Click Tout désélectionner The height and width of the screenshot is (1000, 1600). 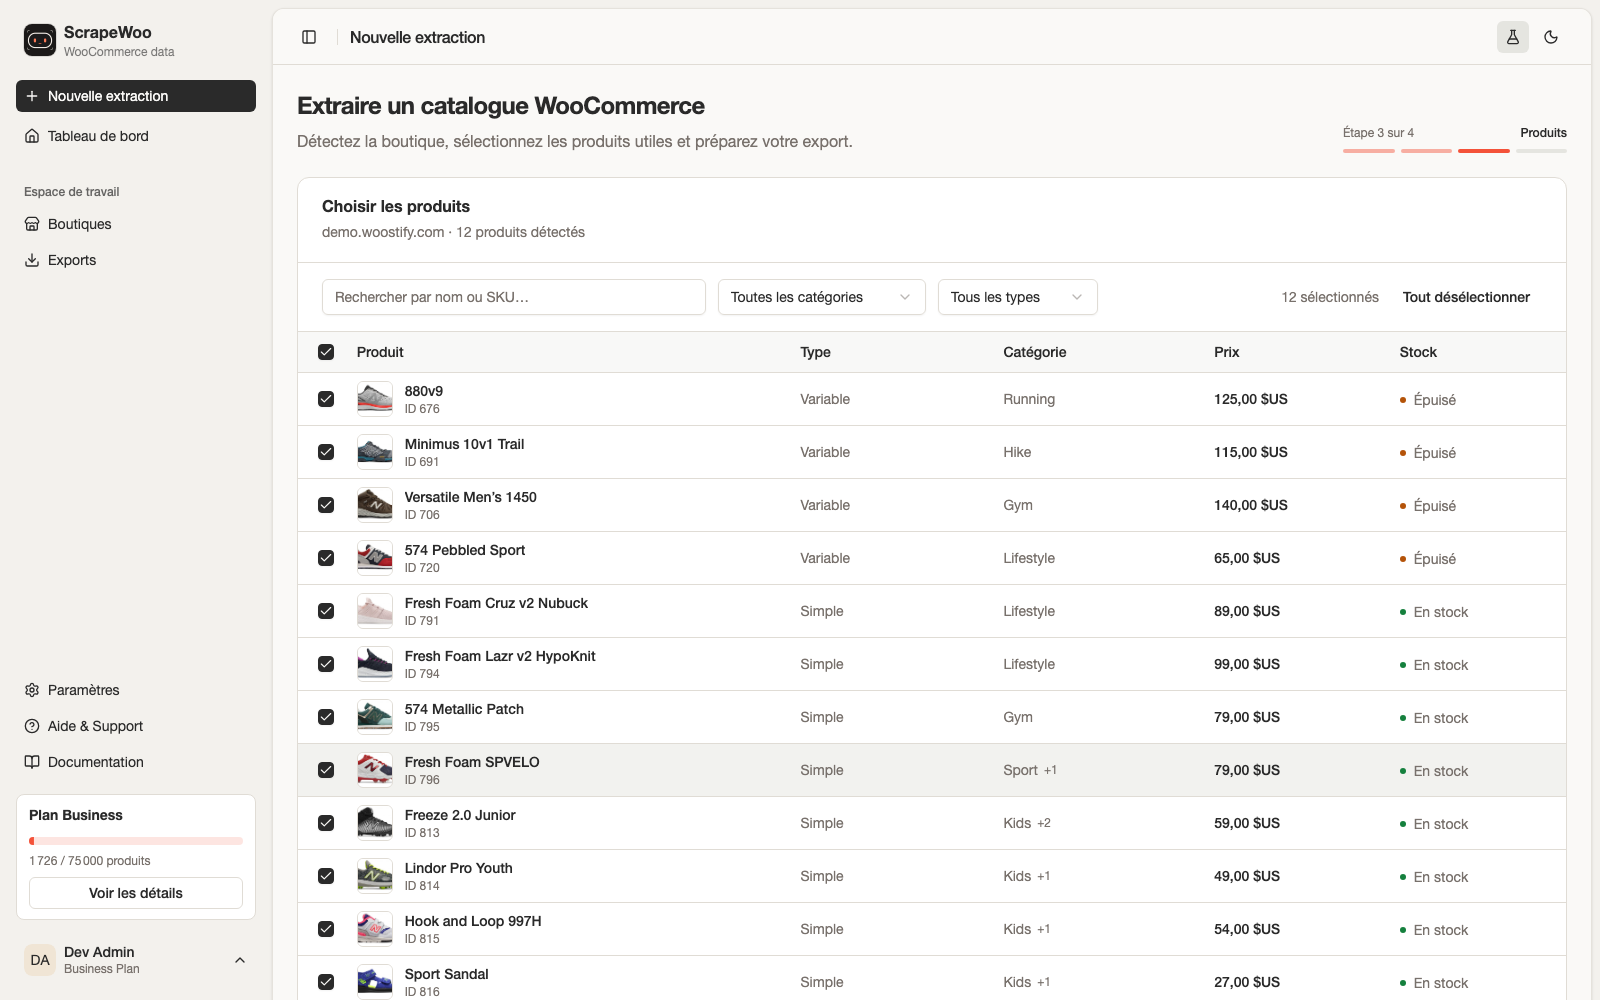coord(1466,297)
